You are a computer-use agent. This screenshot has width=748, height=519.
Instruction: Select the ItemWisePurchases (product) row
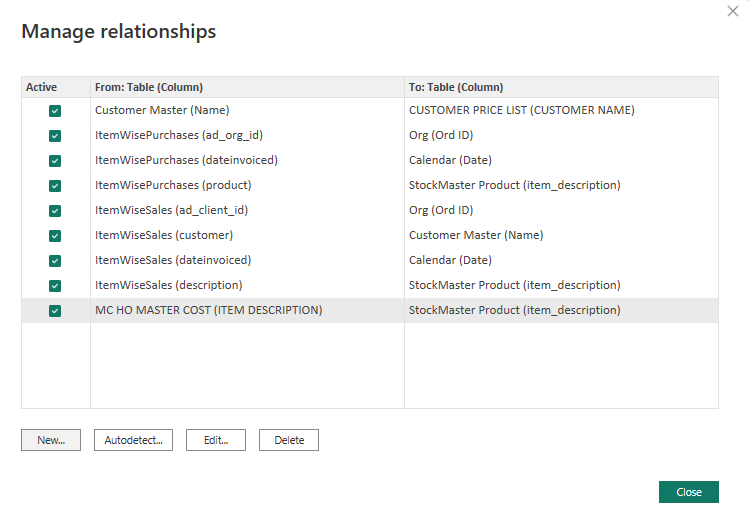(x=370, y=185)
